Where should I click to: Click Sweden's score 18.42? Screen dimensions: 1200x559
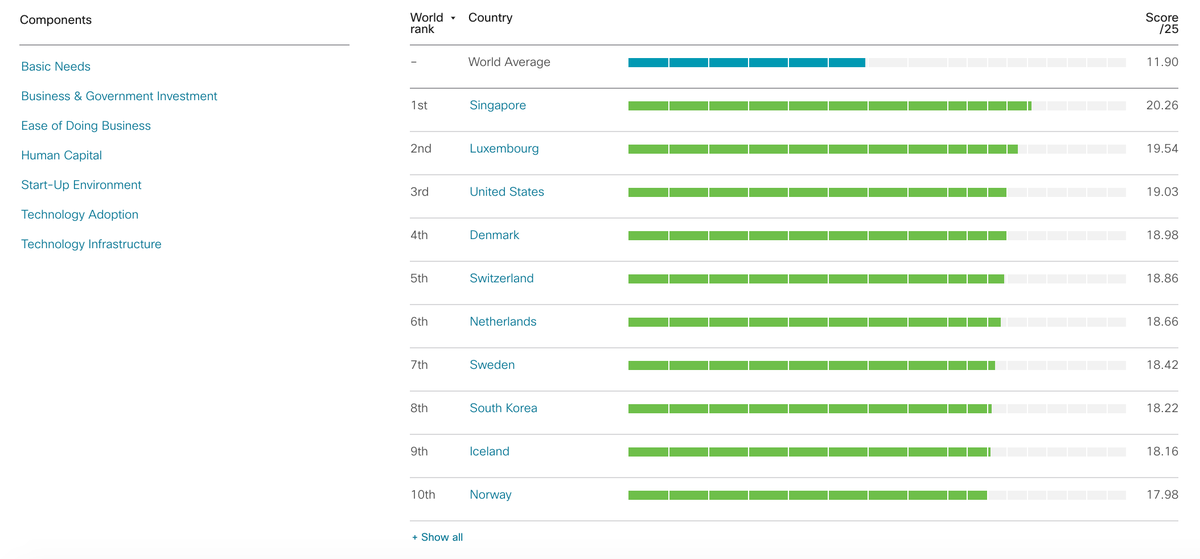(x=1162, y=365)
